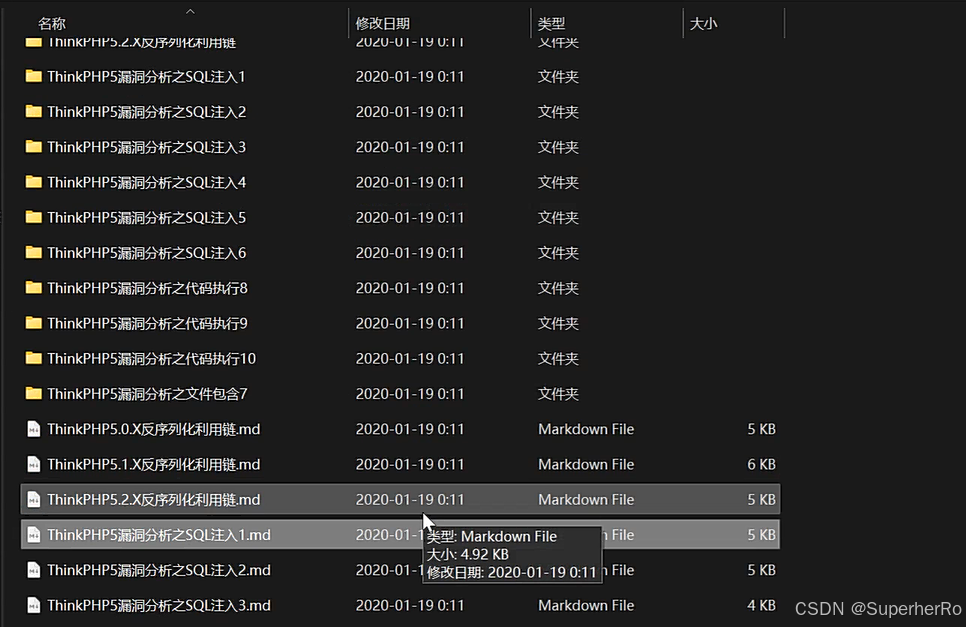Click markdown icon of ThinkPHP5漏洞分析之SQL注入1.md
The height and width of the screenshot is (627, 966).
pyautogui.click(x=34, y=535)
